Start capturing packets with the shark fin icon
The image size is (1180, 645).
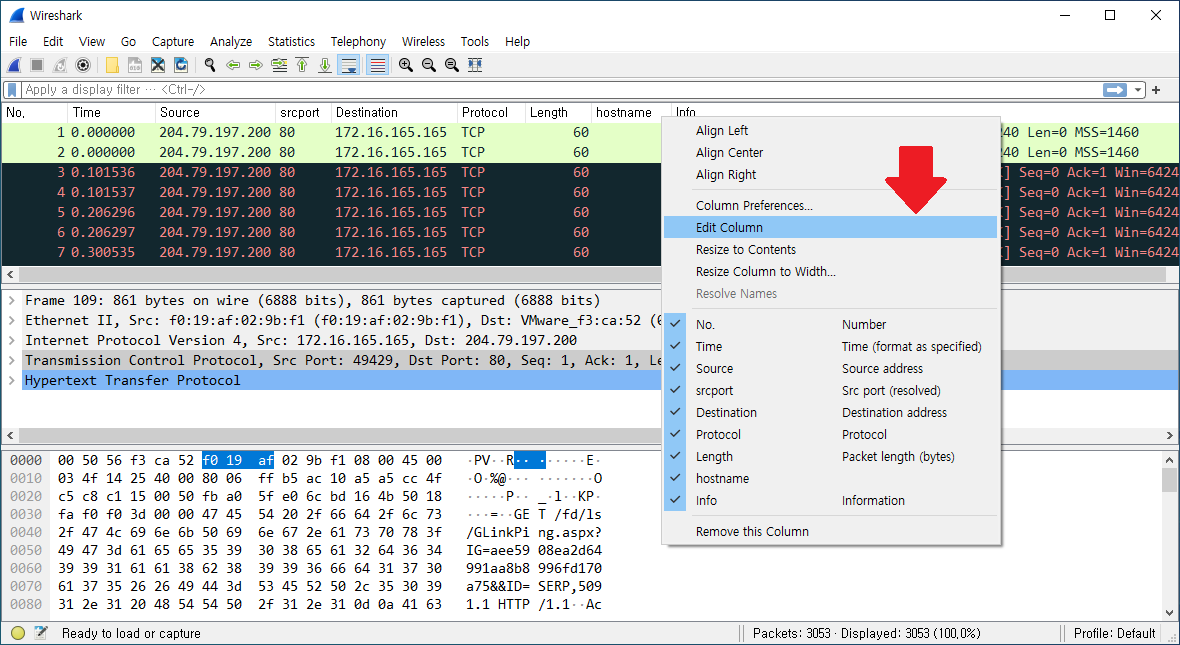point(14,65)
